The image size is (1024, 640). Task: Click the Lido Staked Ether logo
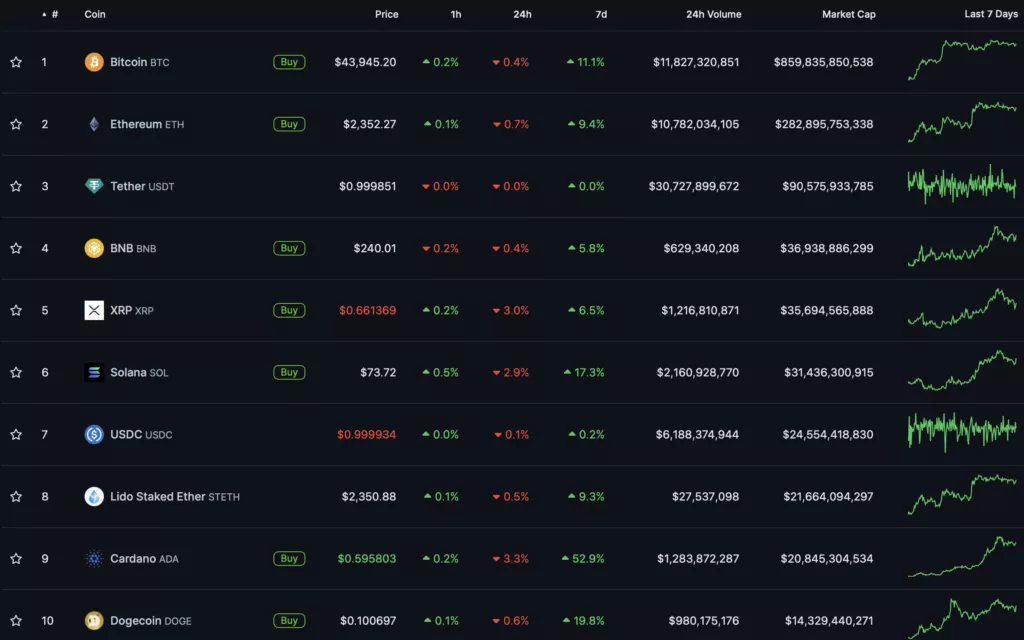coord(94,496)
